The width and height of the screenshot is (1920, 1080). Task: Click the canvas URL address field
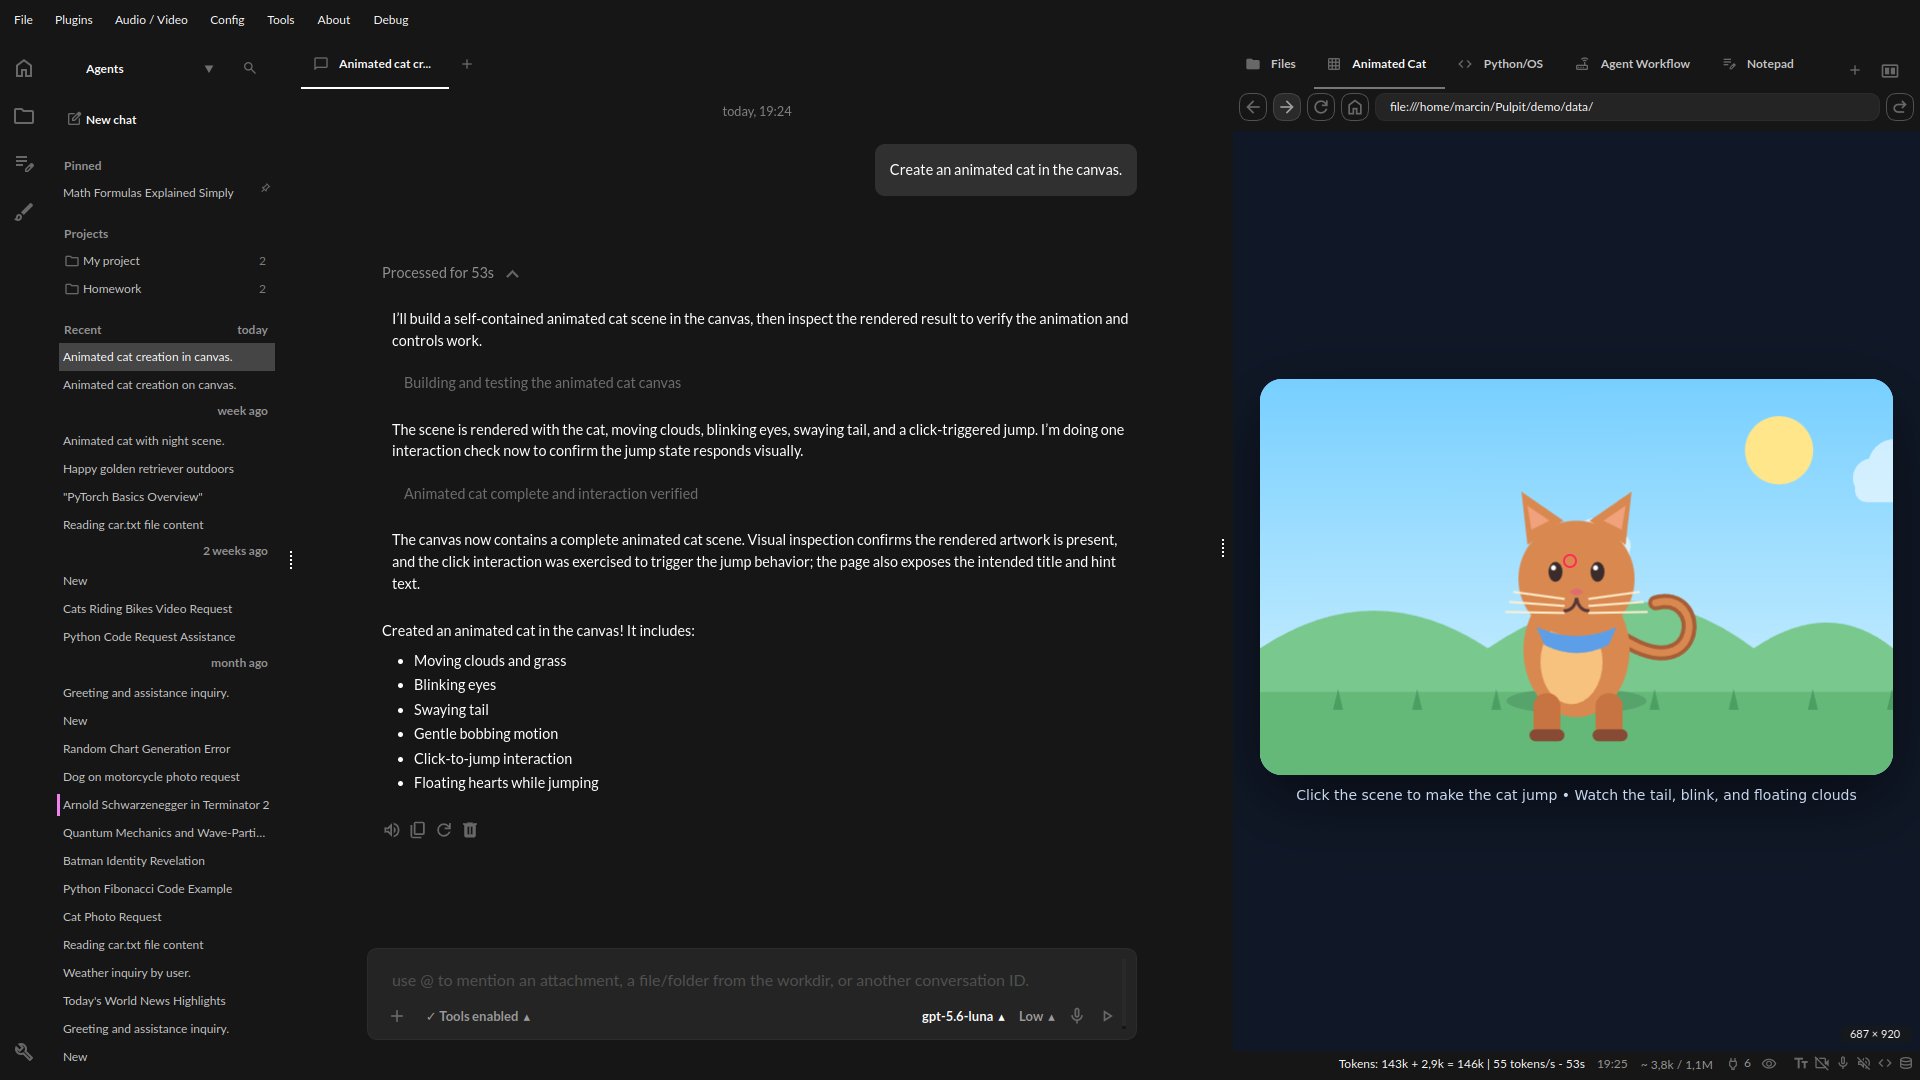(x=1627, y=107)
